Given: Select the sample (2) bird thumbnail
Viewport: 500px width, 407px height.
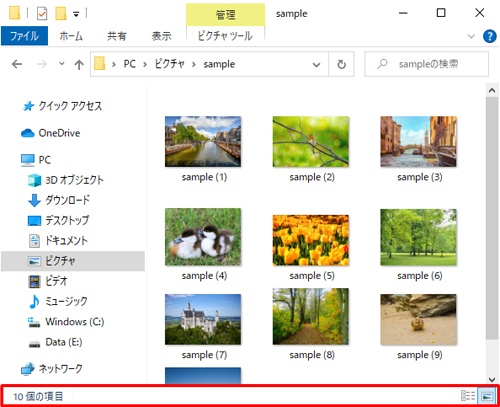Looking at the screenshot, I should tap(311, 141).
